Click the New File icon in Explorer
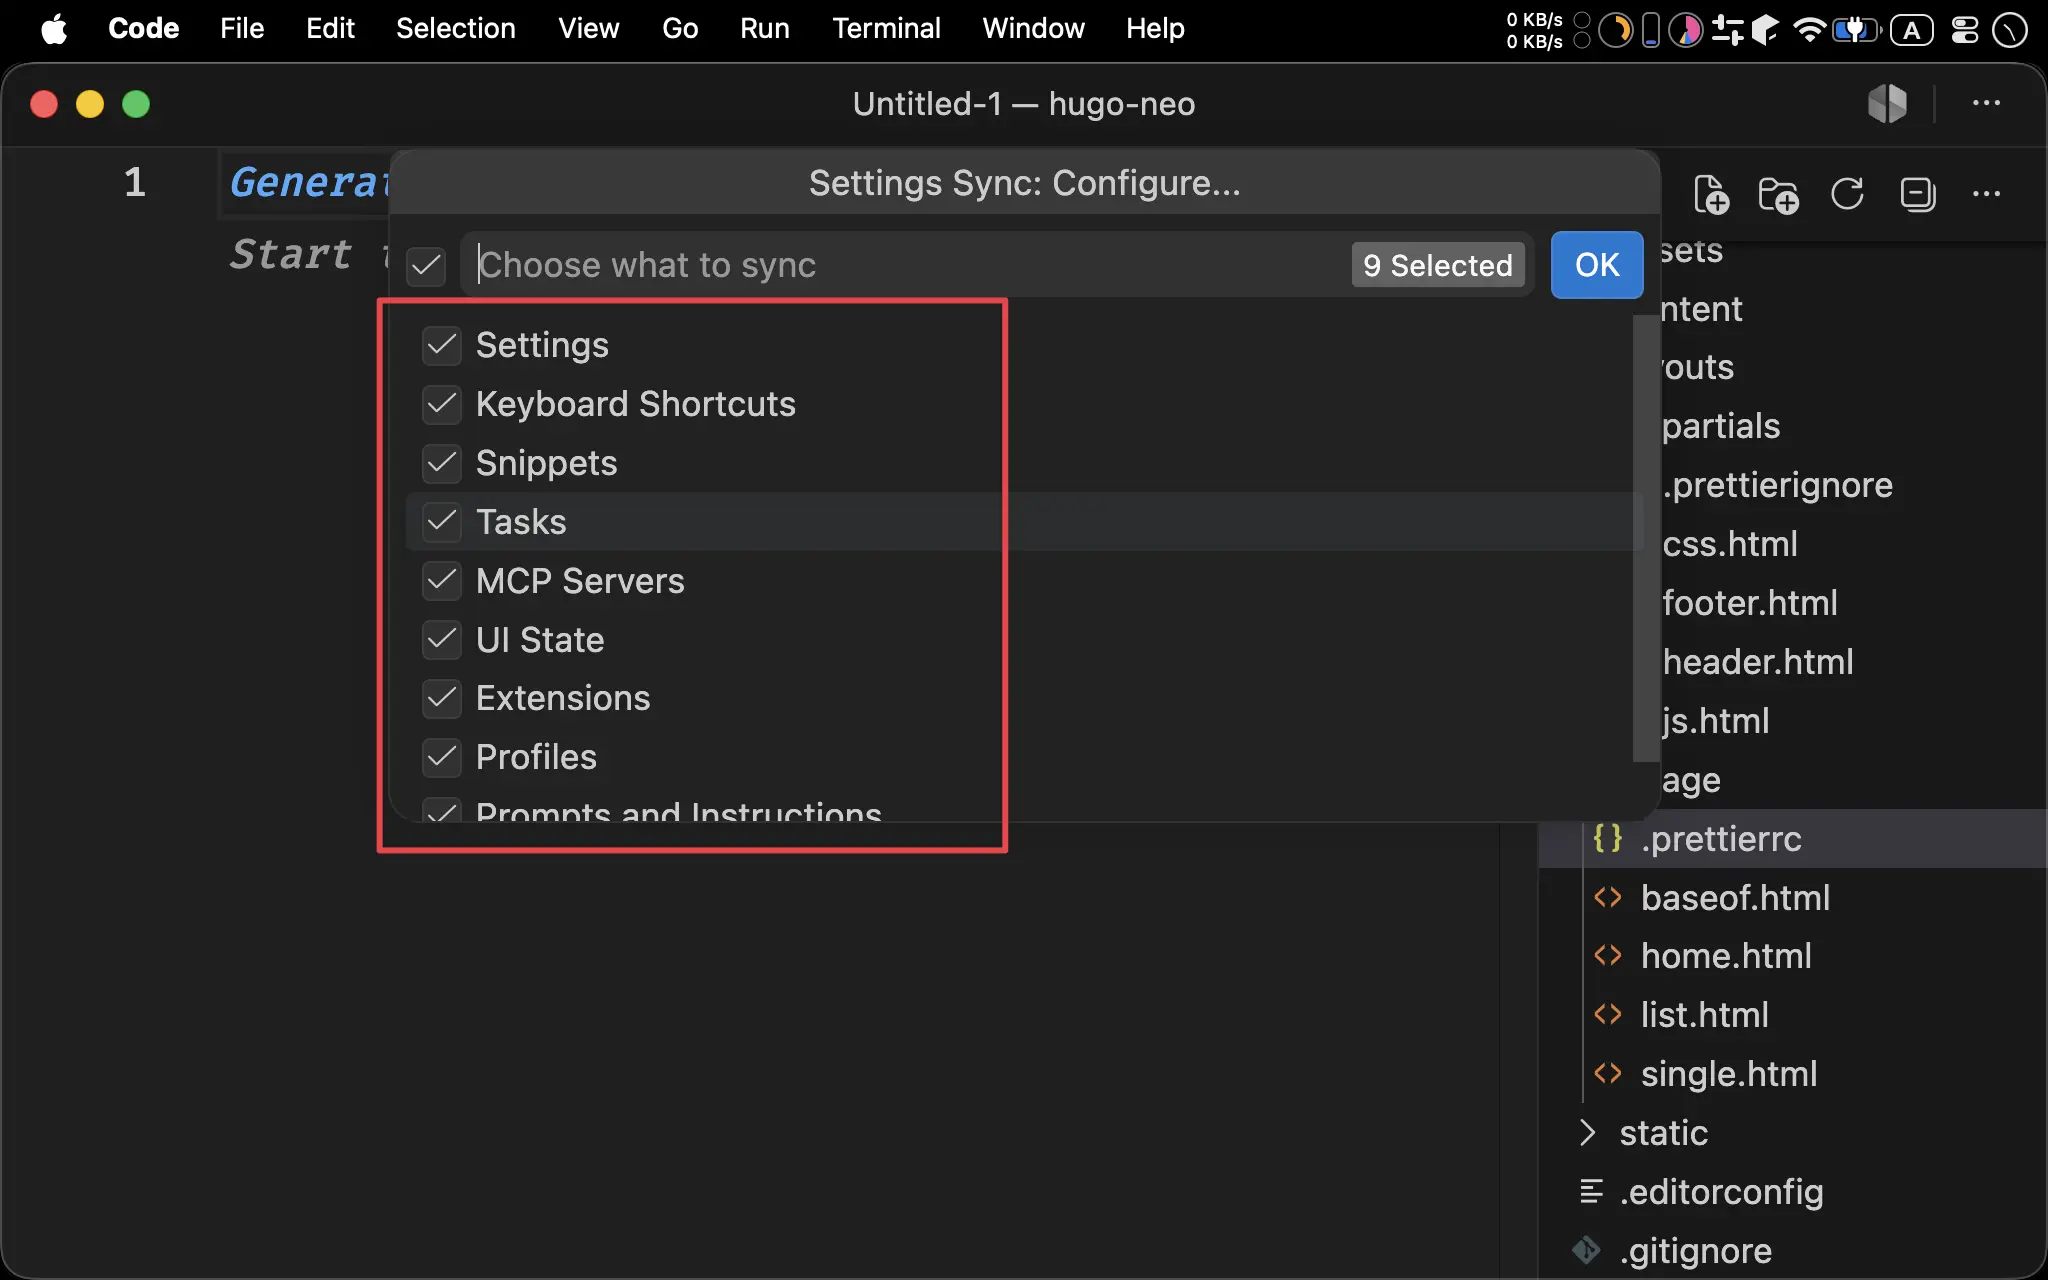Screen dimensions: 2048x1280 click(x=1711, y=194)
